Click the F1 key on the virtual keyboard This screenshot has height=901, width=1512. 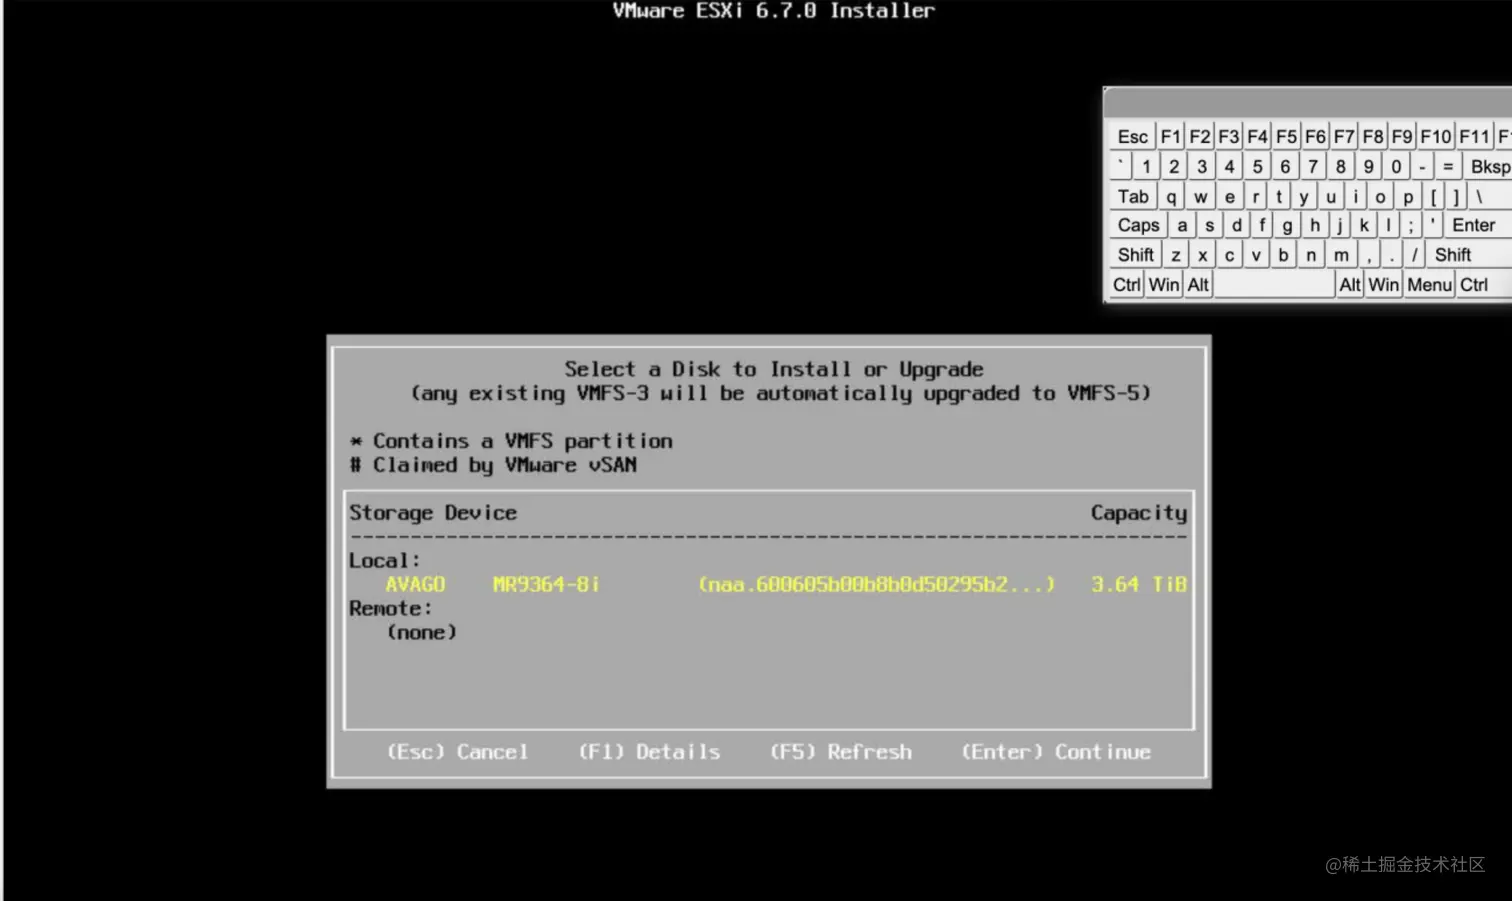pyautogui.click(x=1170, y=137)
